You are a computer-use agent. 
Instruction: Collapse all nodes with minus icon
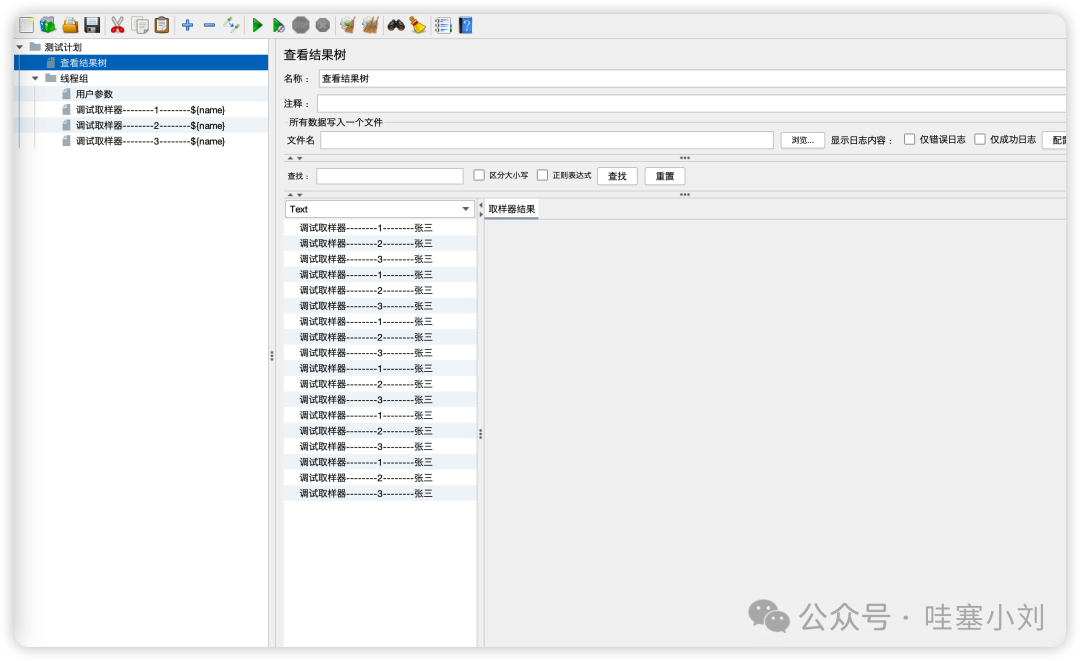(x=209, y=25)
